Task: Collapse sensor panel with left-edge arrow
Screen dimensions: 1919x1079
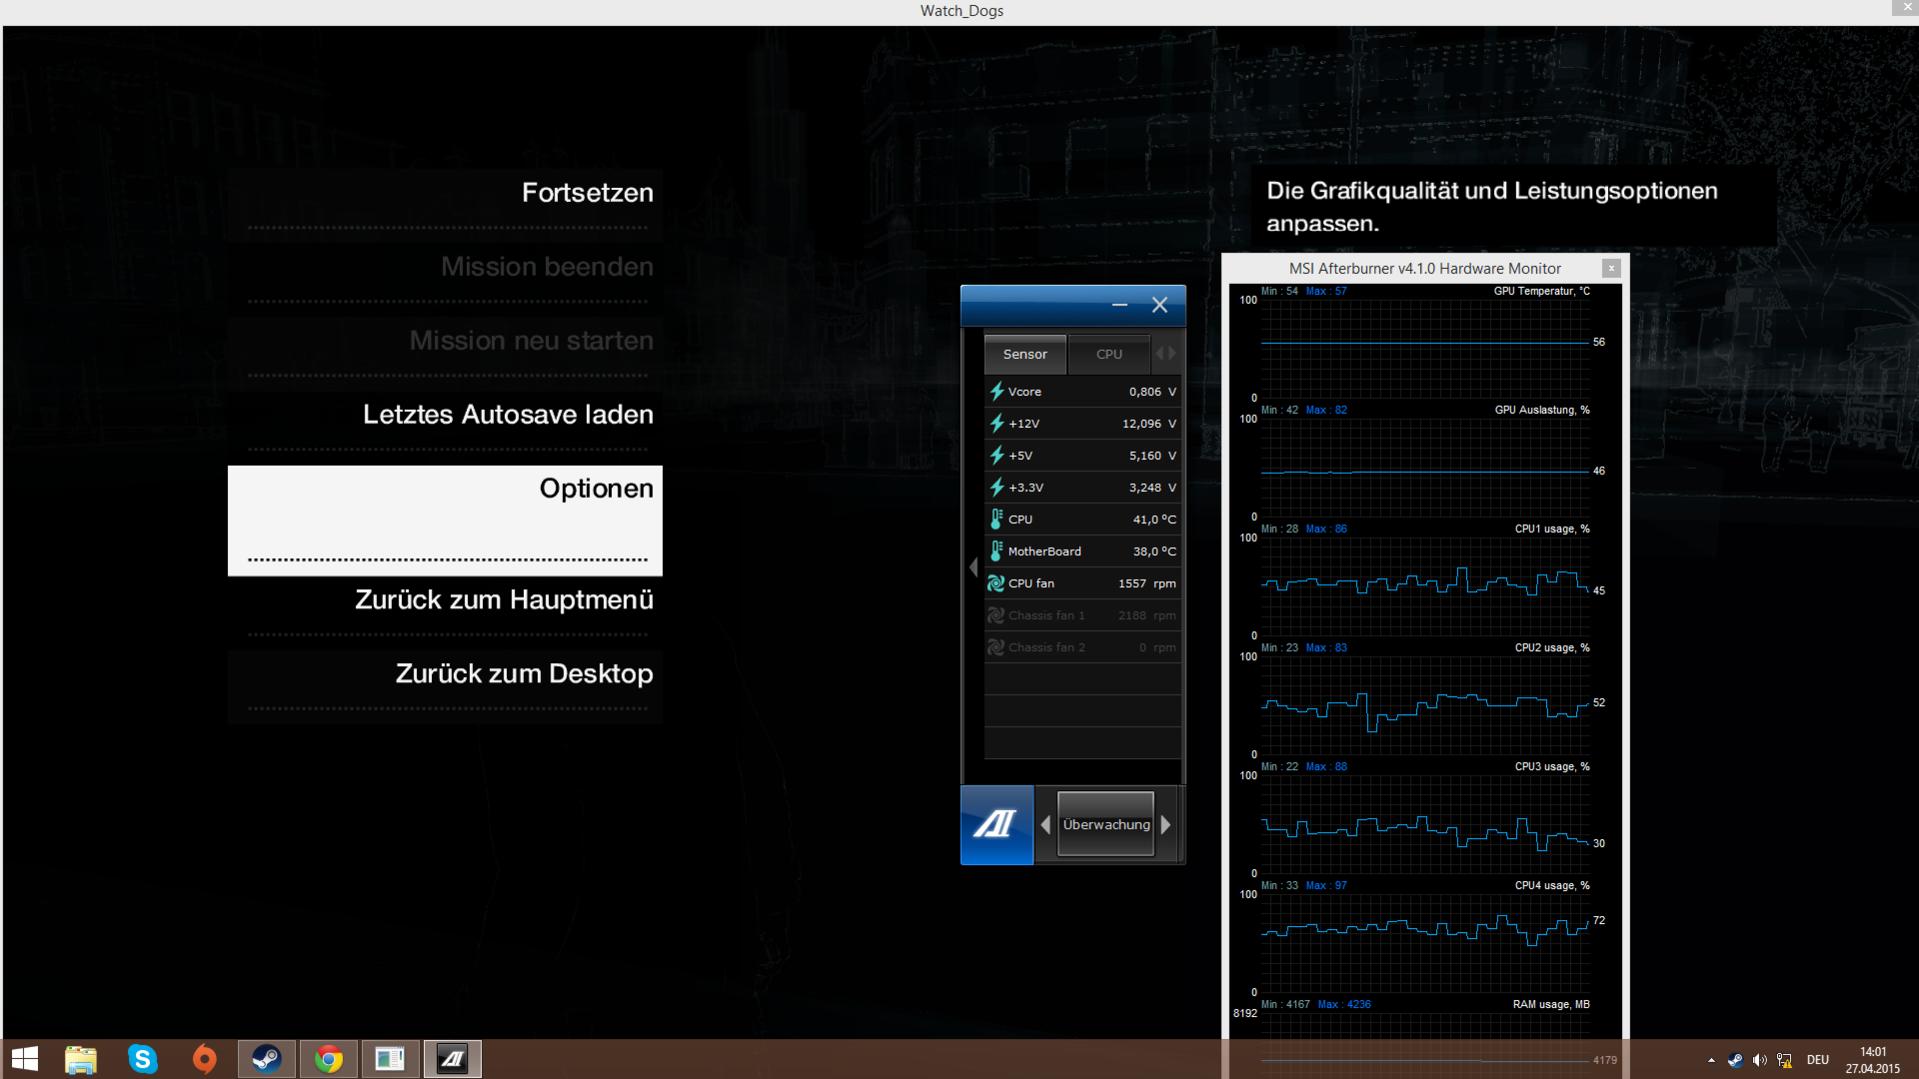Action: click(973, 568)
